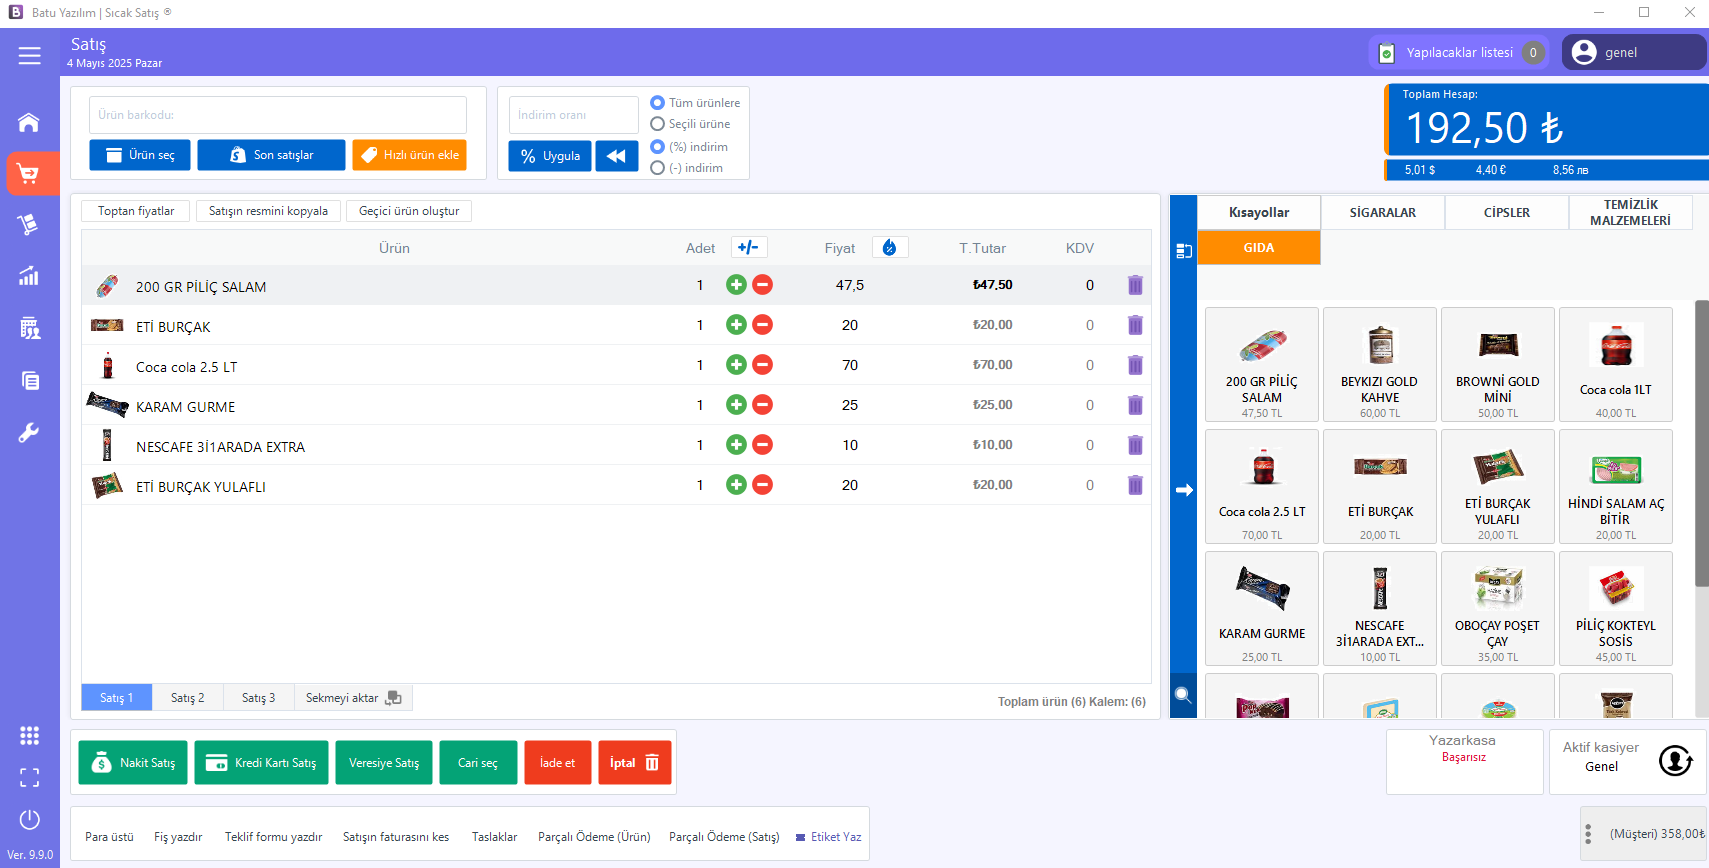Click the Nakit Satış button
Image resolution: width=1709 pixels, height=868 pixels.
(133, 763)
